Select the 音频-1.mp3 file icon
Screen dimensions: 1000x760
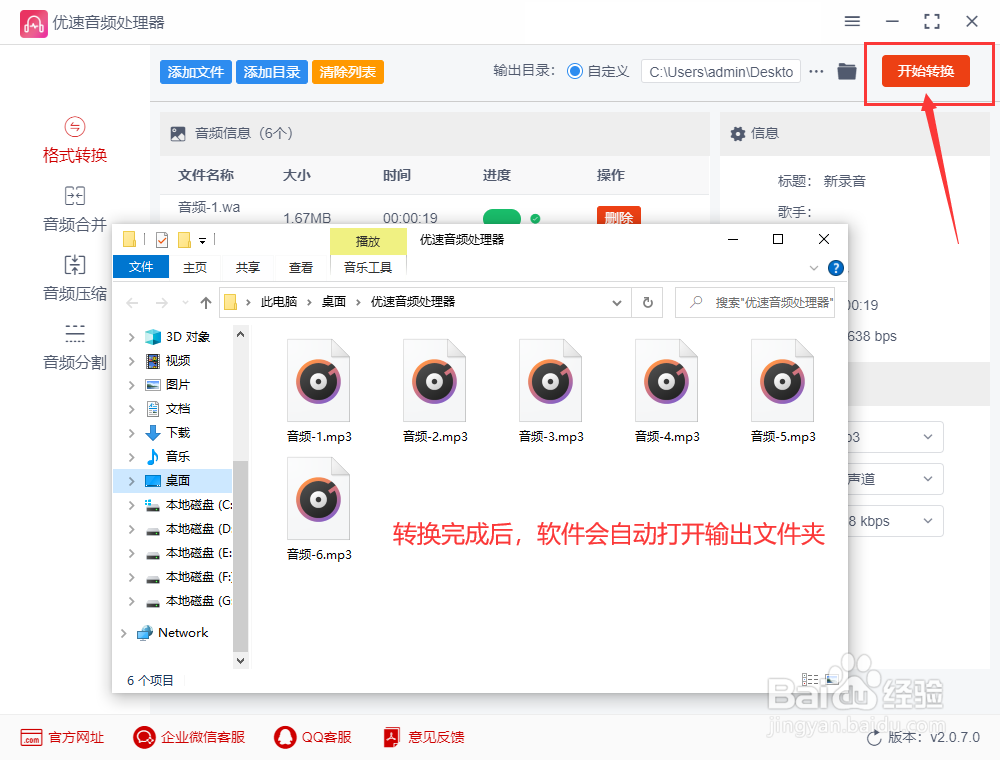[x=318, y=381]
